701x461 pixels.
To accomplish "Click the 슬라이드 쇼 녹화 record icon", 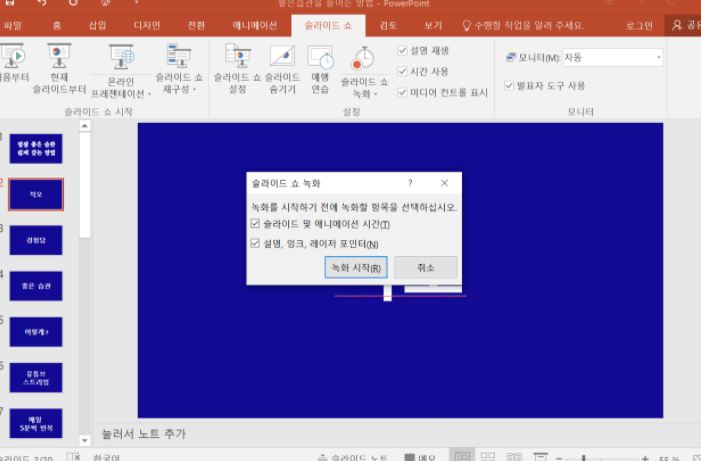I will 364,58.
